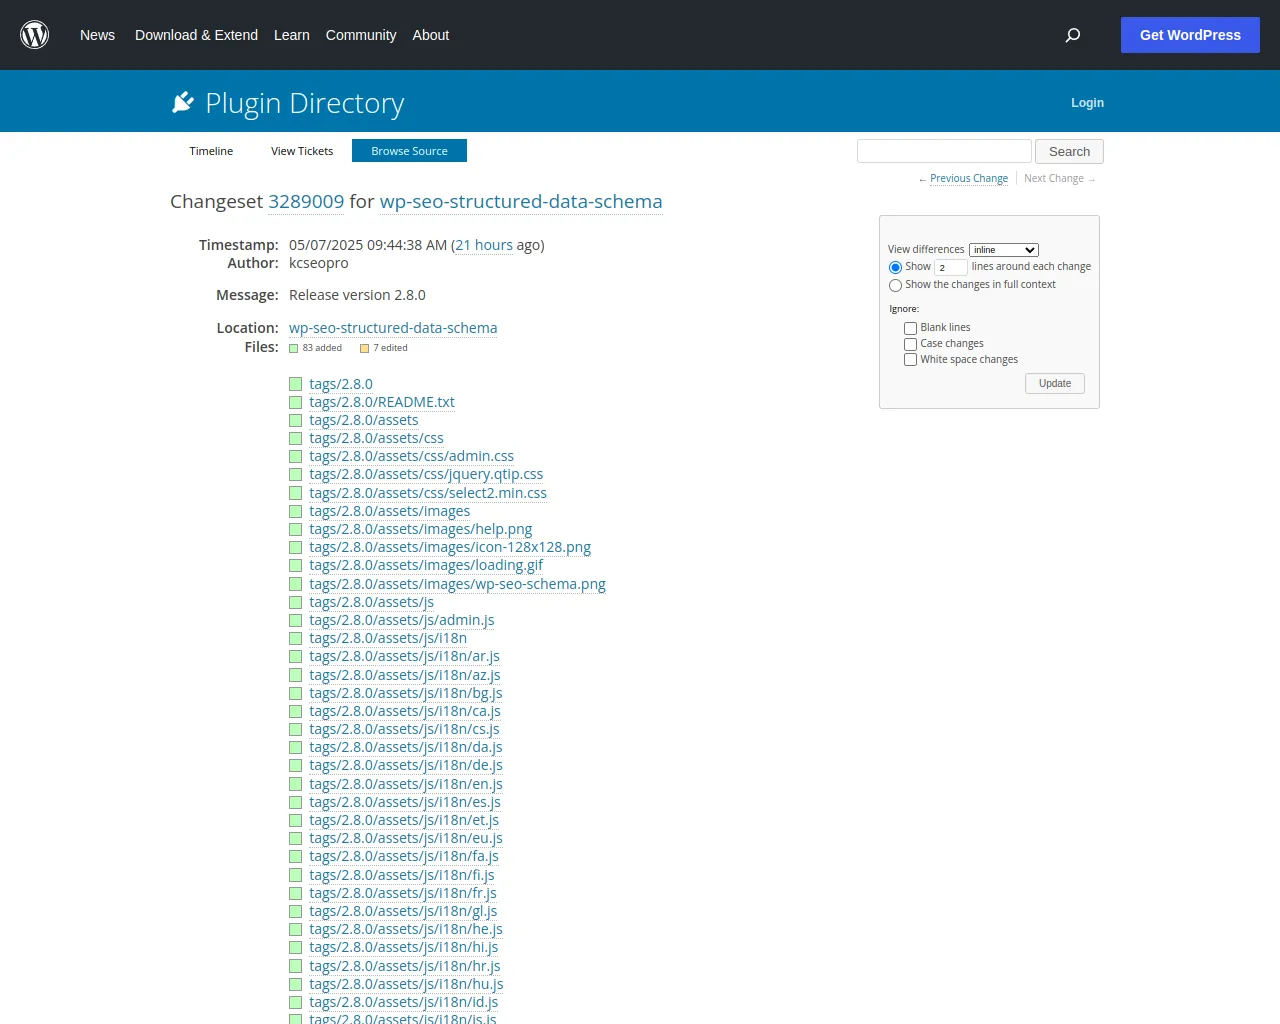Click green added square beside tags/2.8.0/assets/css/admin.css
The image size is (1280, 1024).
pos(296,456)
